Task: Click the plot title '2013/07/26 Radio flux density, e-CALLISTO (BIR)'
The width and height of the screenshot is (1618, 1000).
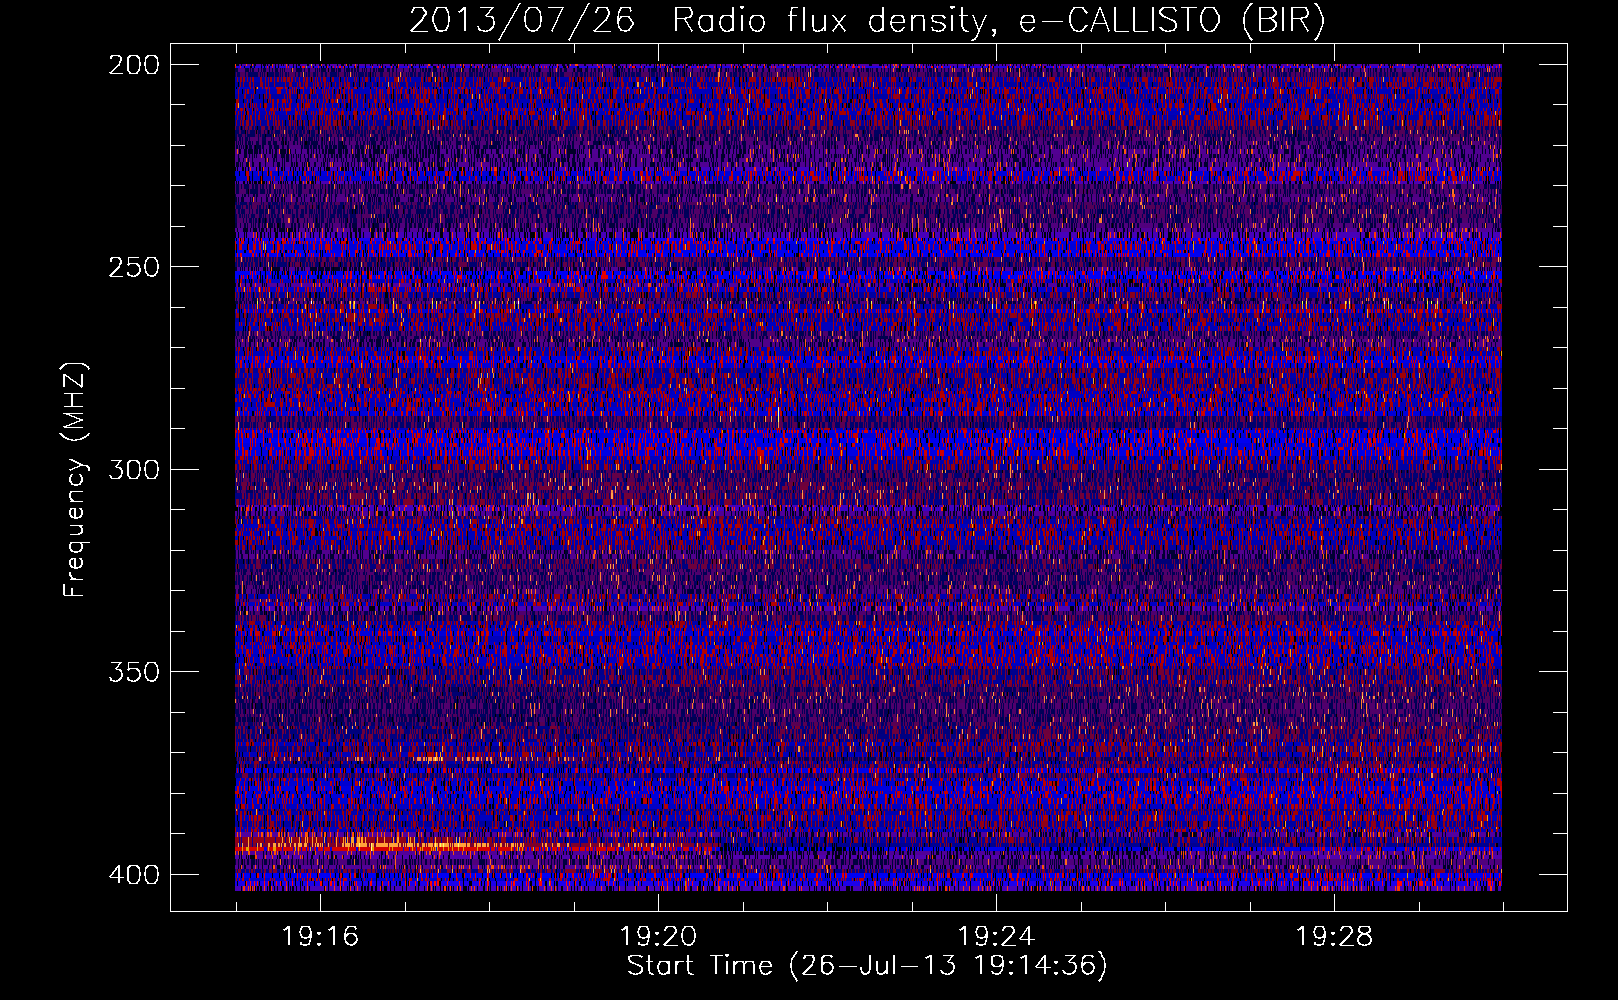Action: click(x=867, y=21)
